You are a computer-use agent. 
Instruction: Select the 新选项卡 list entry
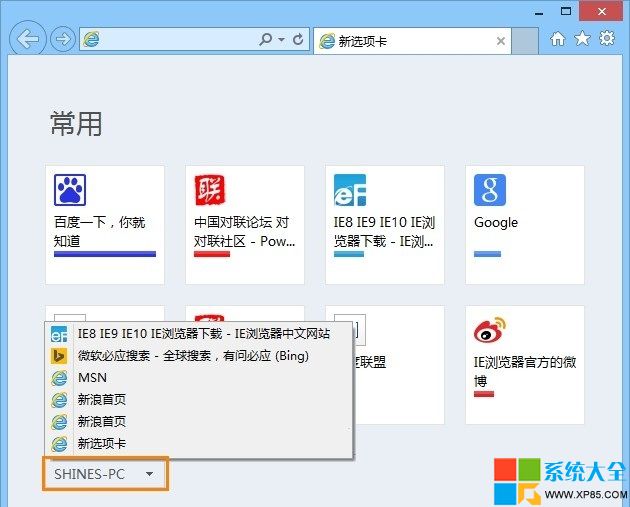(199, 444)
